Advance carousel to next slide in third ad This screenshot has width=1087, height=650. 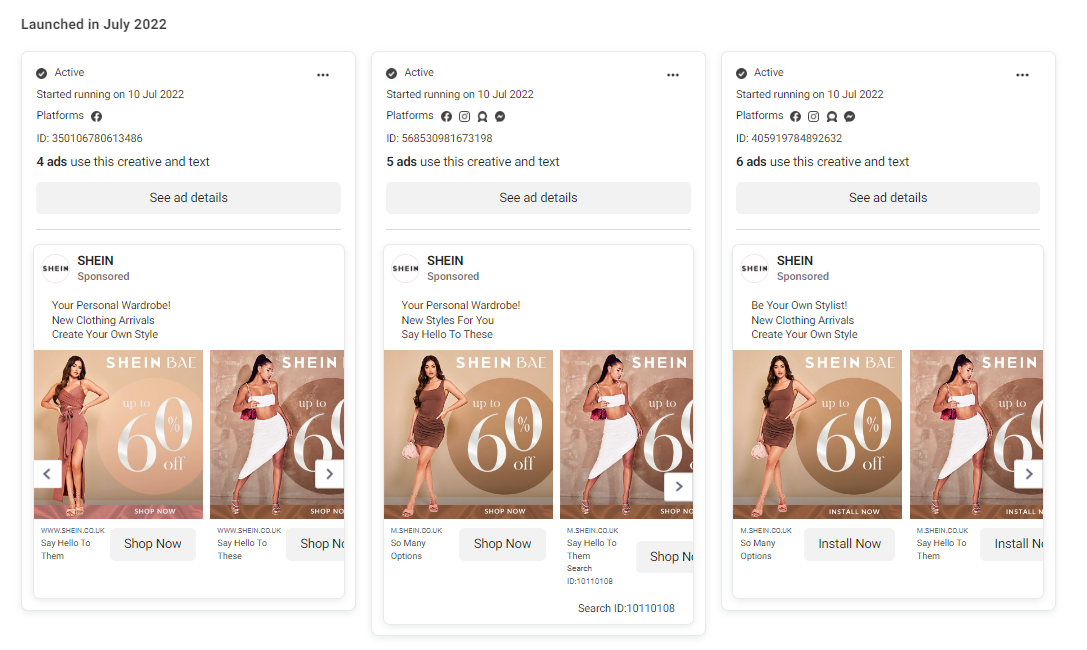click(1029, 474)
